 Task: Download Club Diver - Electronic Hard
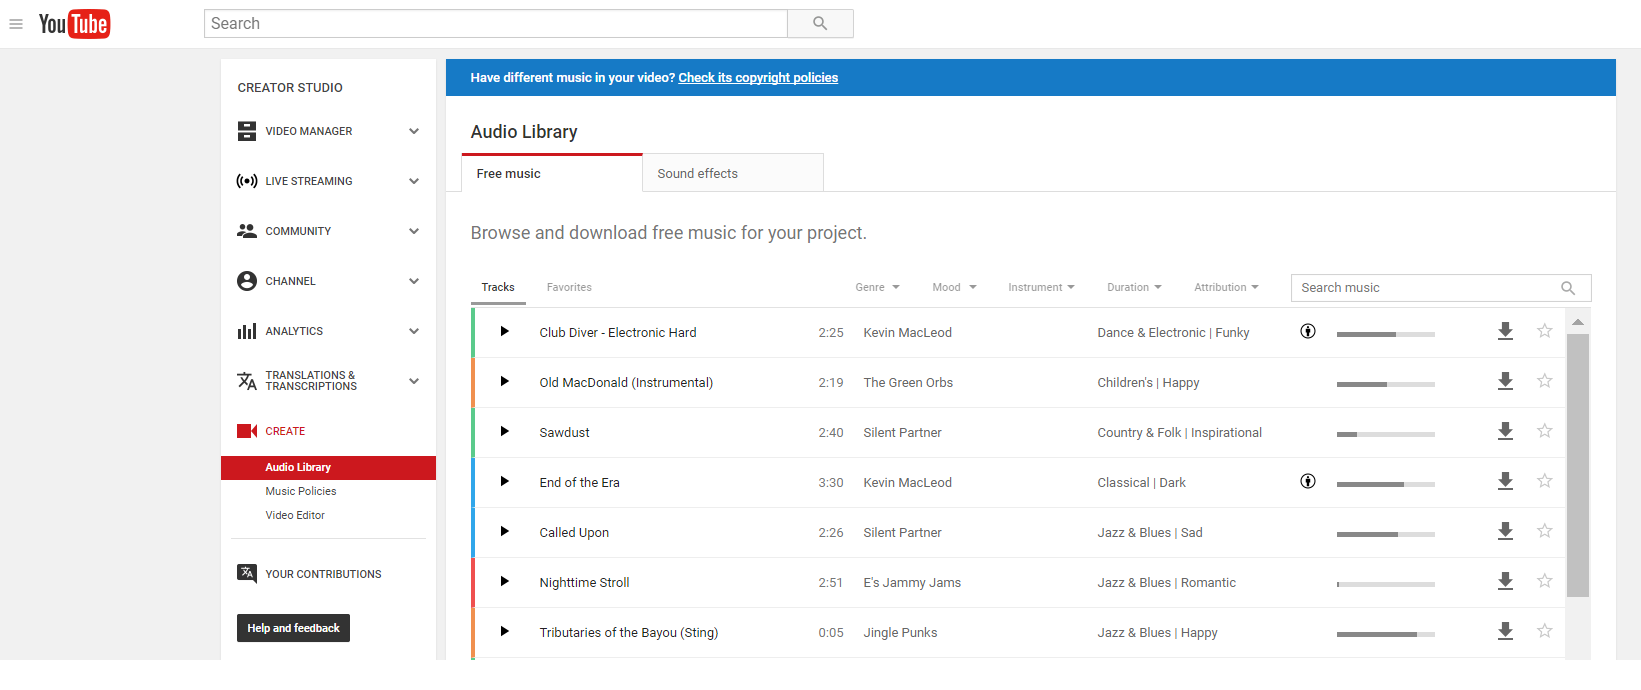tap(1505, 331)
